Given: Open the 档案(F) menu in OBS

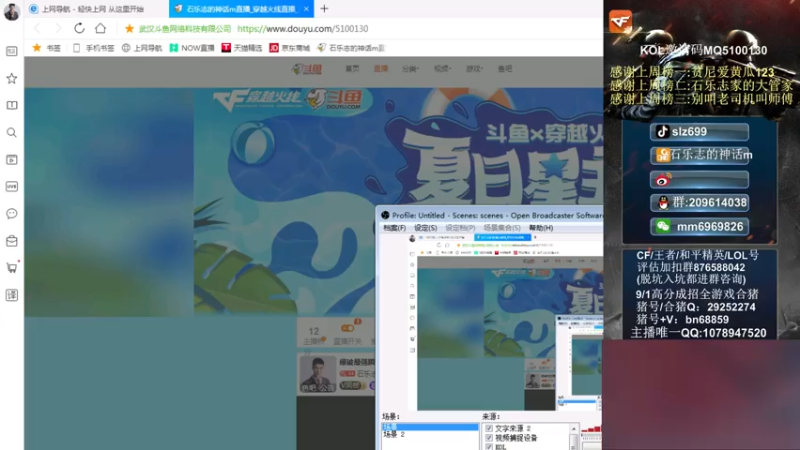Looking at the screenshot, I should (394, 228).
